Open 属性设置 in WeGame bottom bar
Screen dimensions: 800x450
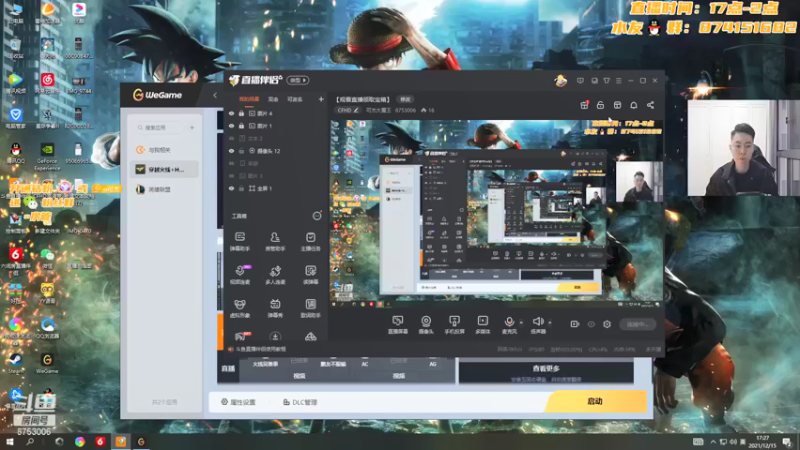(238, 402)
